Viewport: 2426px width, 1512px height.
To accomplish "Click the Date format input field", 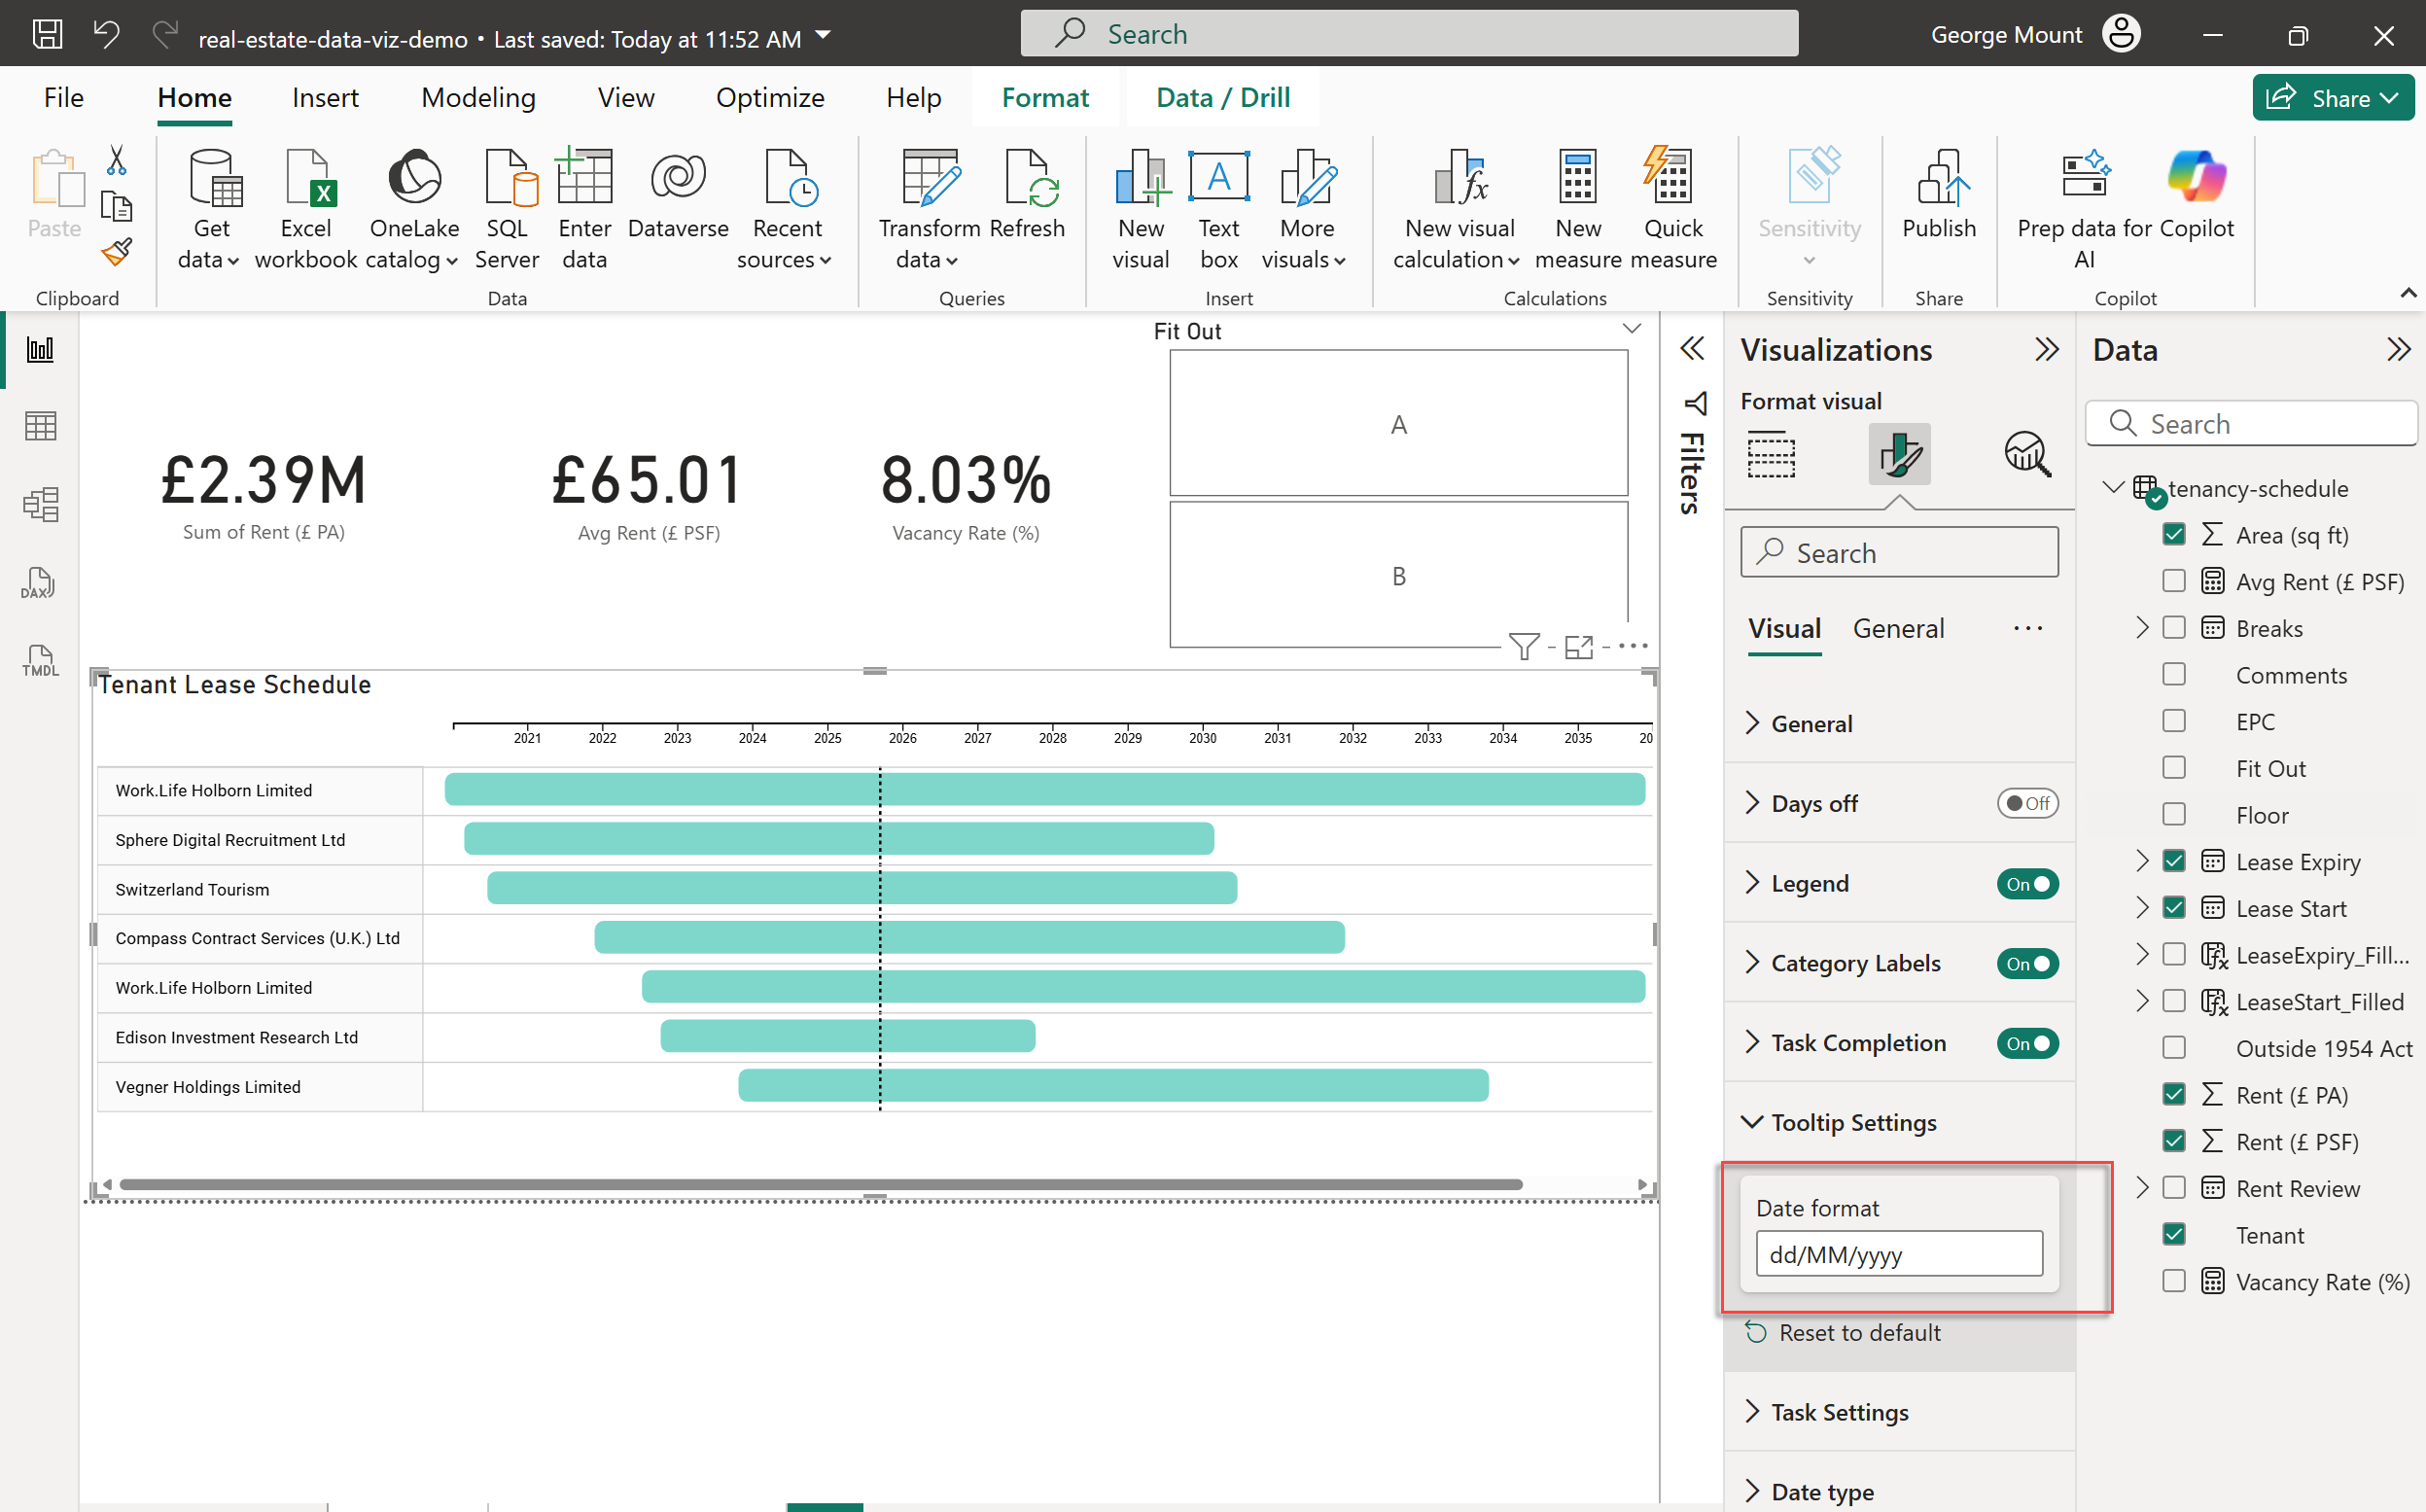I will (x=1897, y=1254).
